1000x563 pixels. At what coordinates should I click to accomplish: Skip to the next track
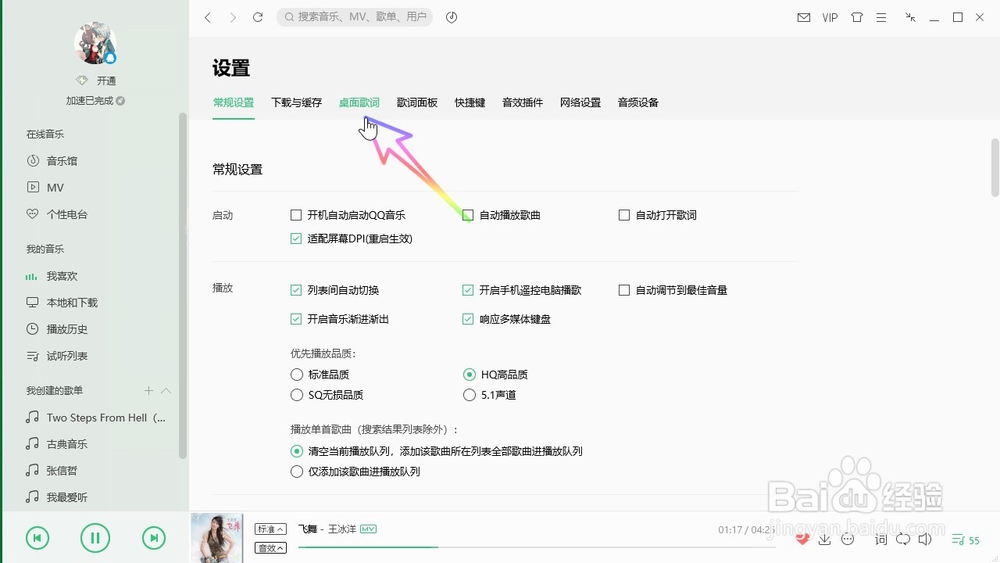click(x=154, y=538)
